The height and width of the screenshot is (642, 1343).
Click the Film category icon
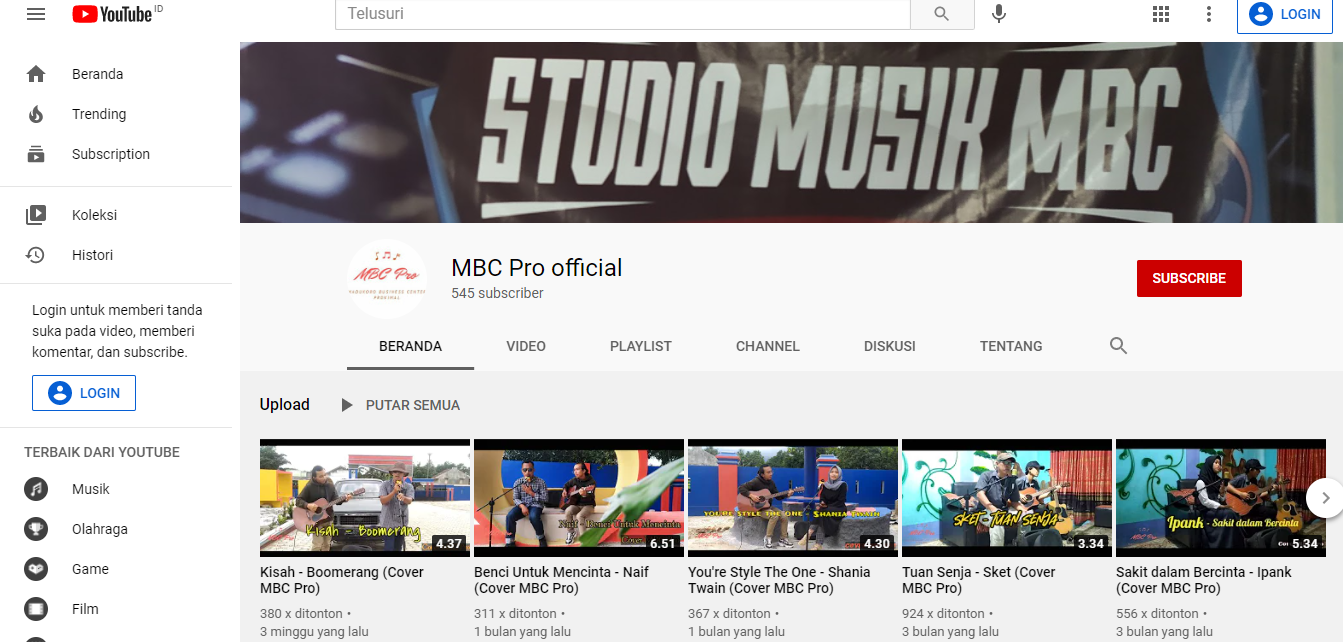(36, 609)
